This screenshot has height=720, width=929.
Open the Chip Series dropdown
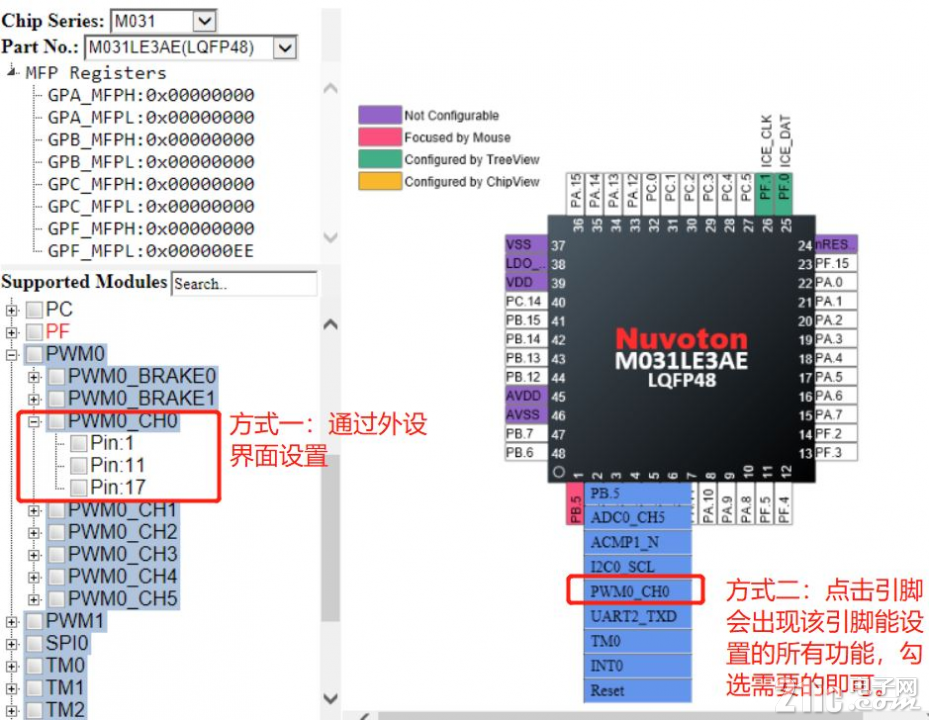(204, 21)
